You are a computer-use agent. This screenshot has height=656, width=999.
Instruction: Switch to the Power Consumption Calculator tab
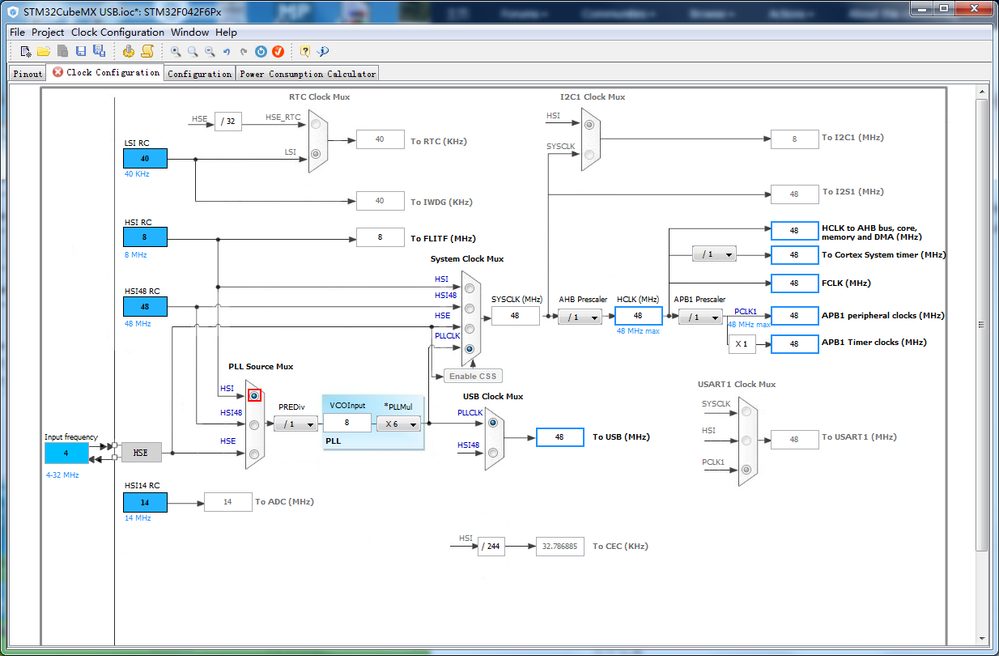coord(307,74)
